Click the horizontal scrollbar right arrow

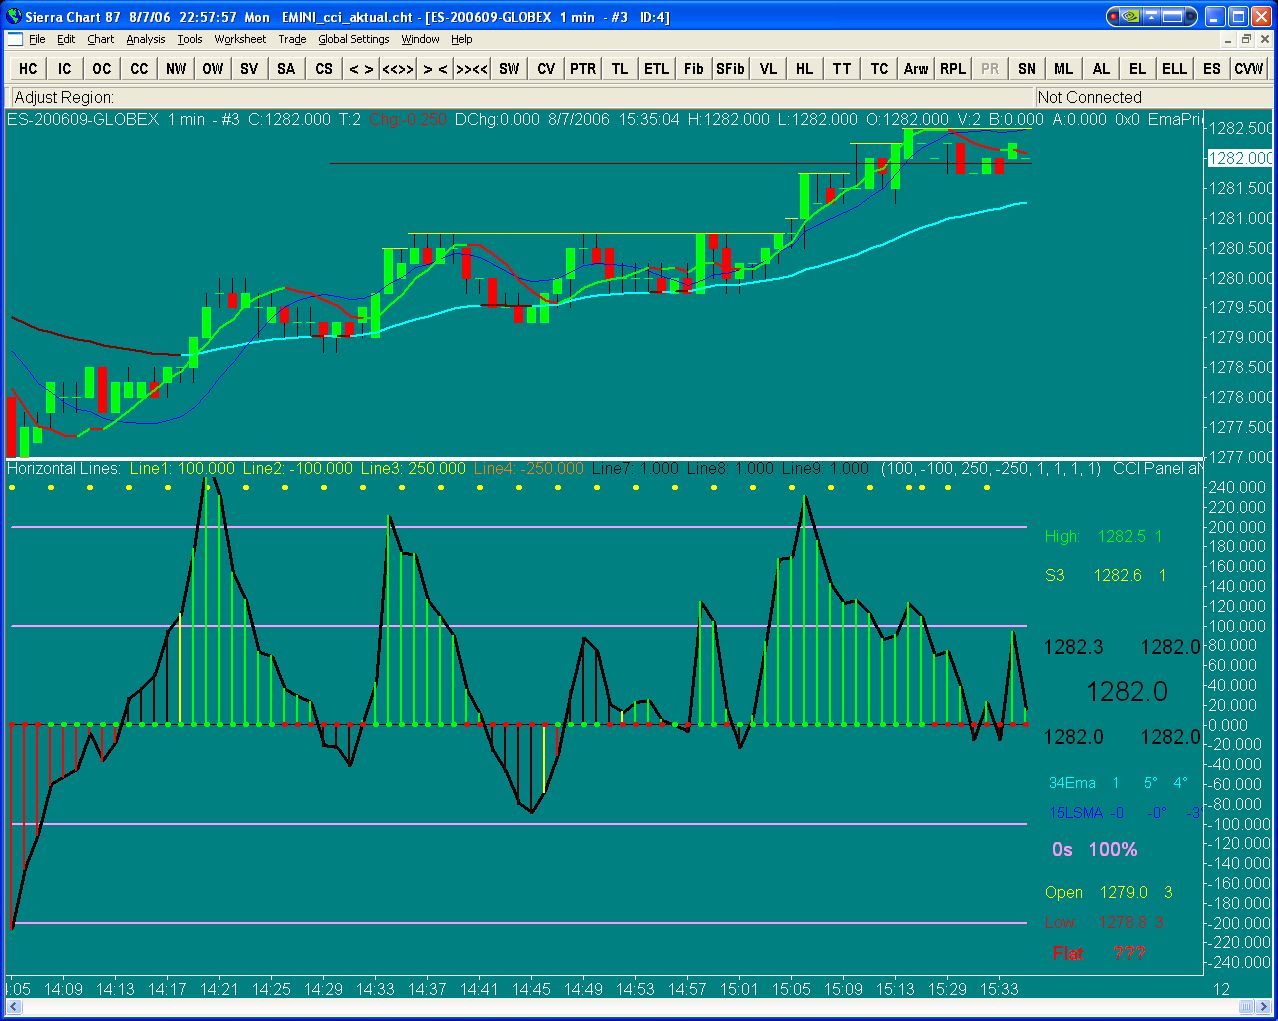pyautogui.click(x=1264, y=1006)
